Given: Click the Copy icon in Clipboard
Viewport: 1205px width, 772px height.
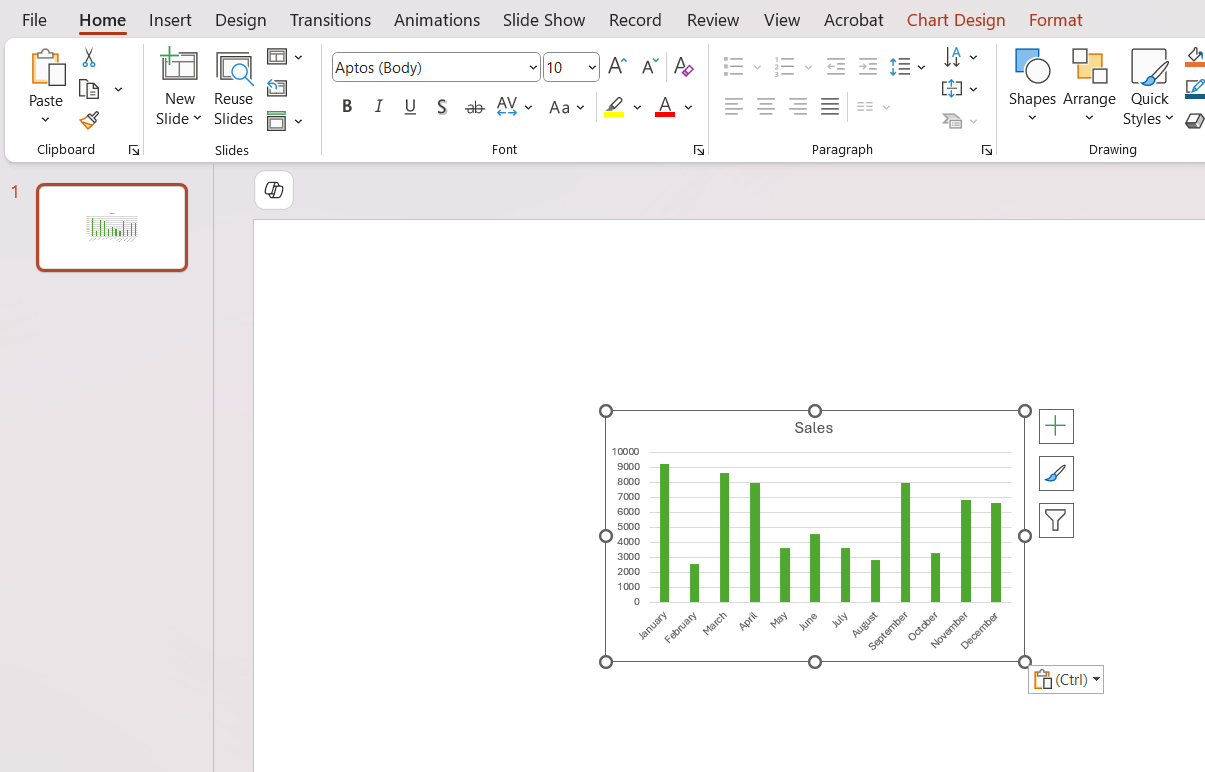Looking at the screenshot, I should 89,89.
